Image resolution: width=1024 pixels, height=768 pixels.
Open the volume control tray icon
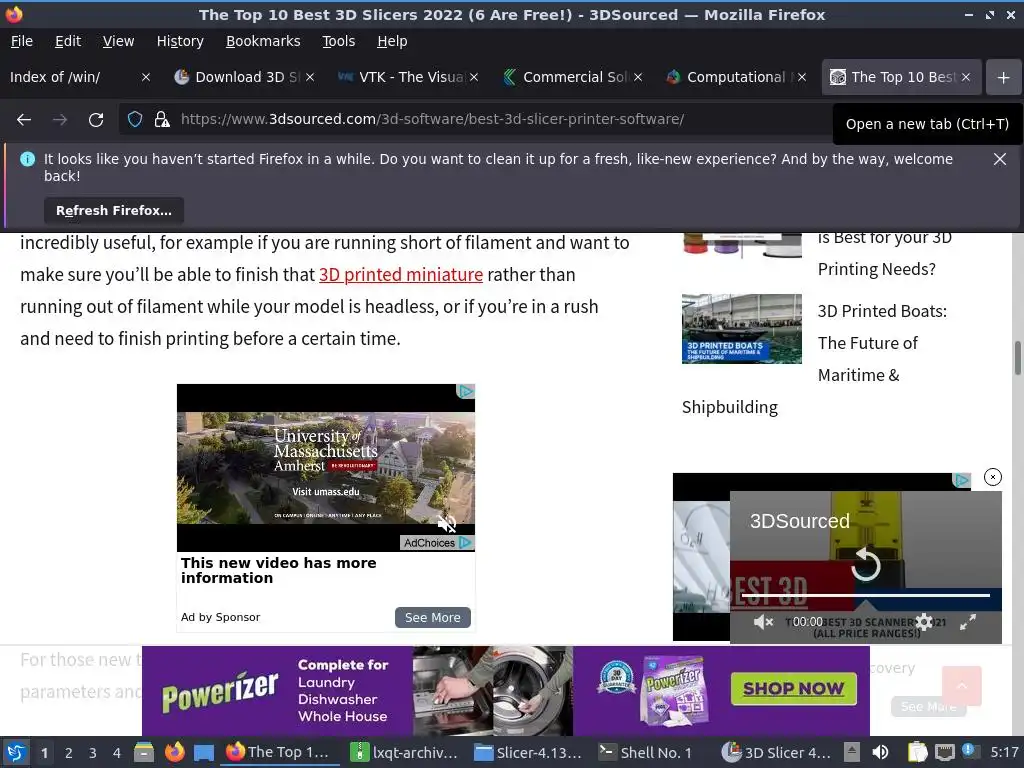click(x=880, y=752)
